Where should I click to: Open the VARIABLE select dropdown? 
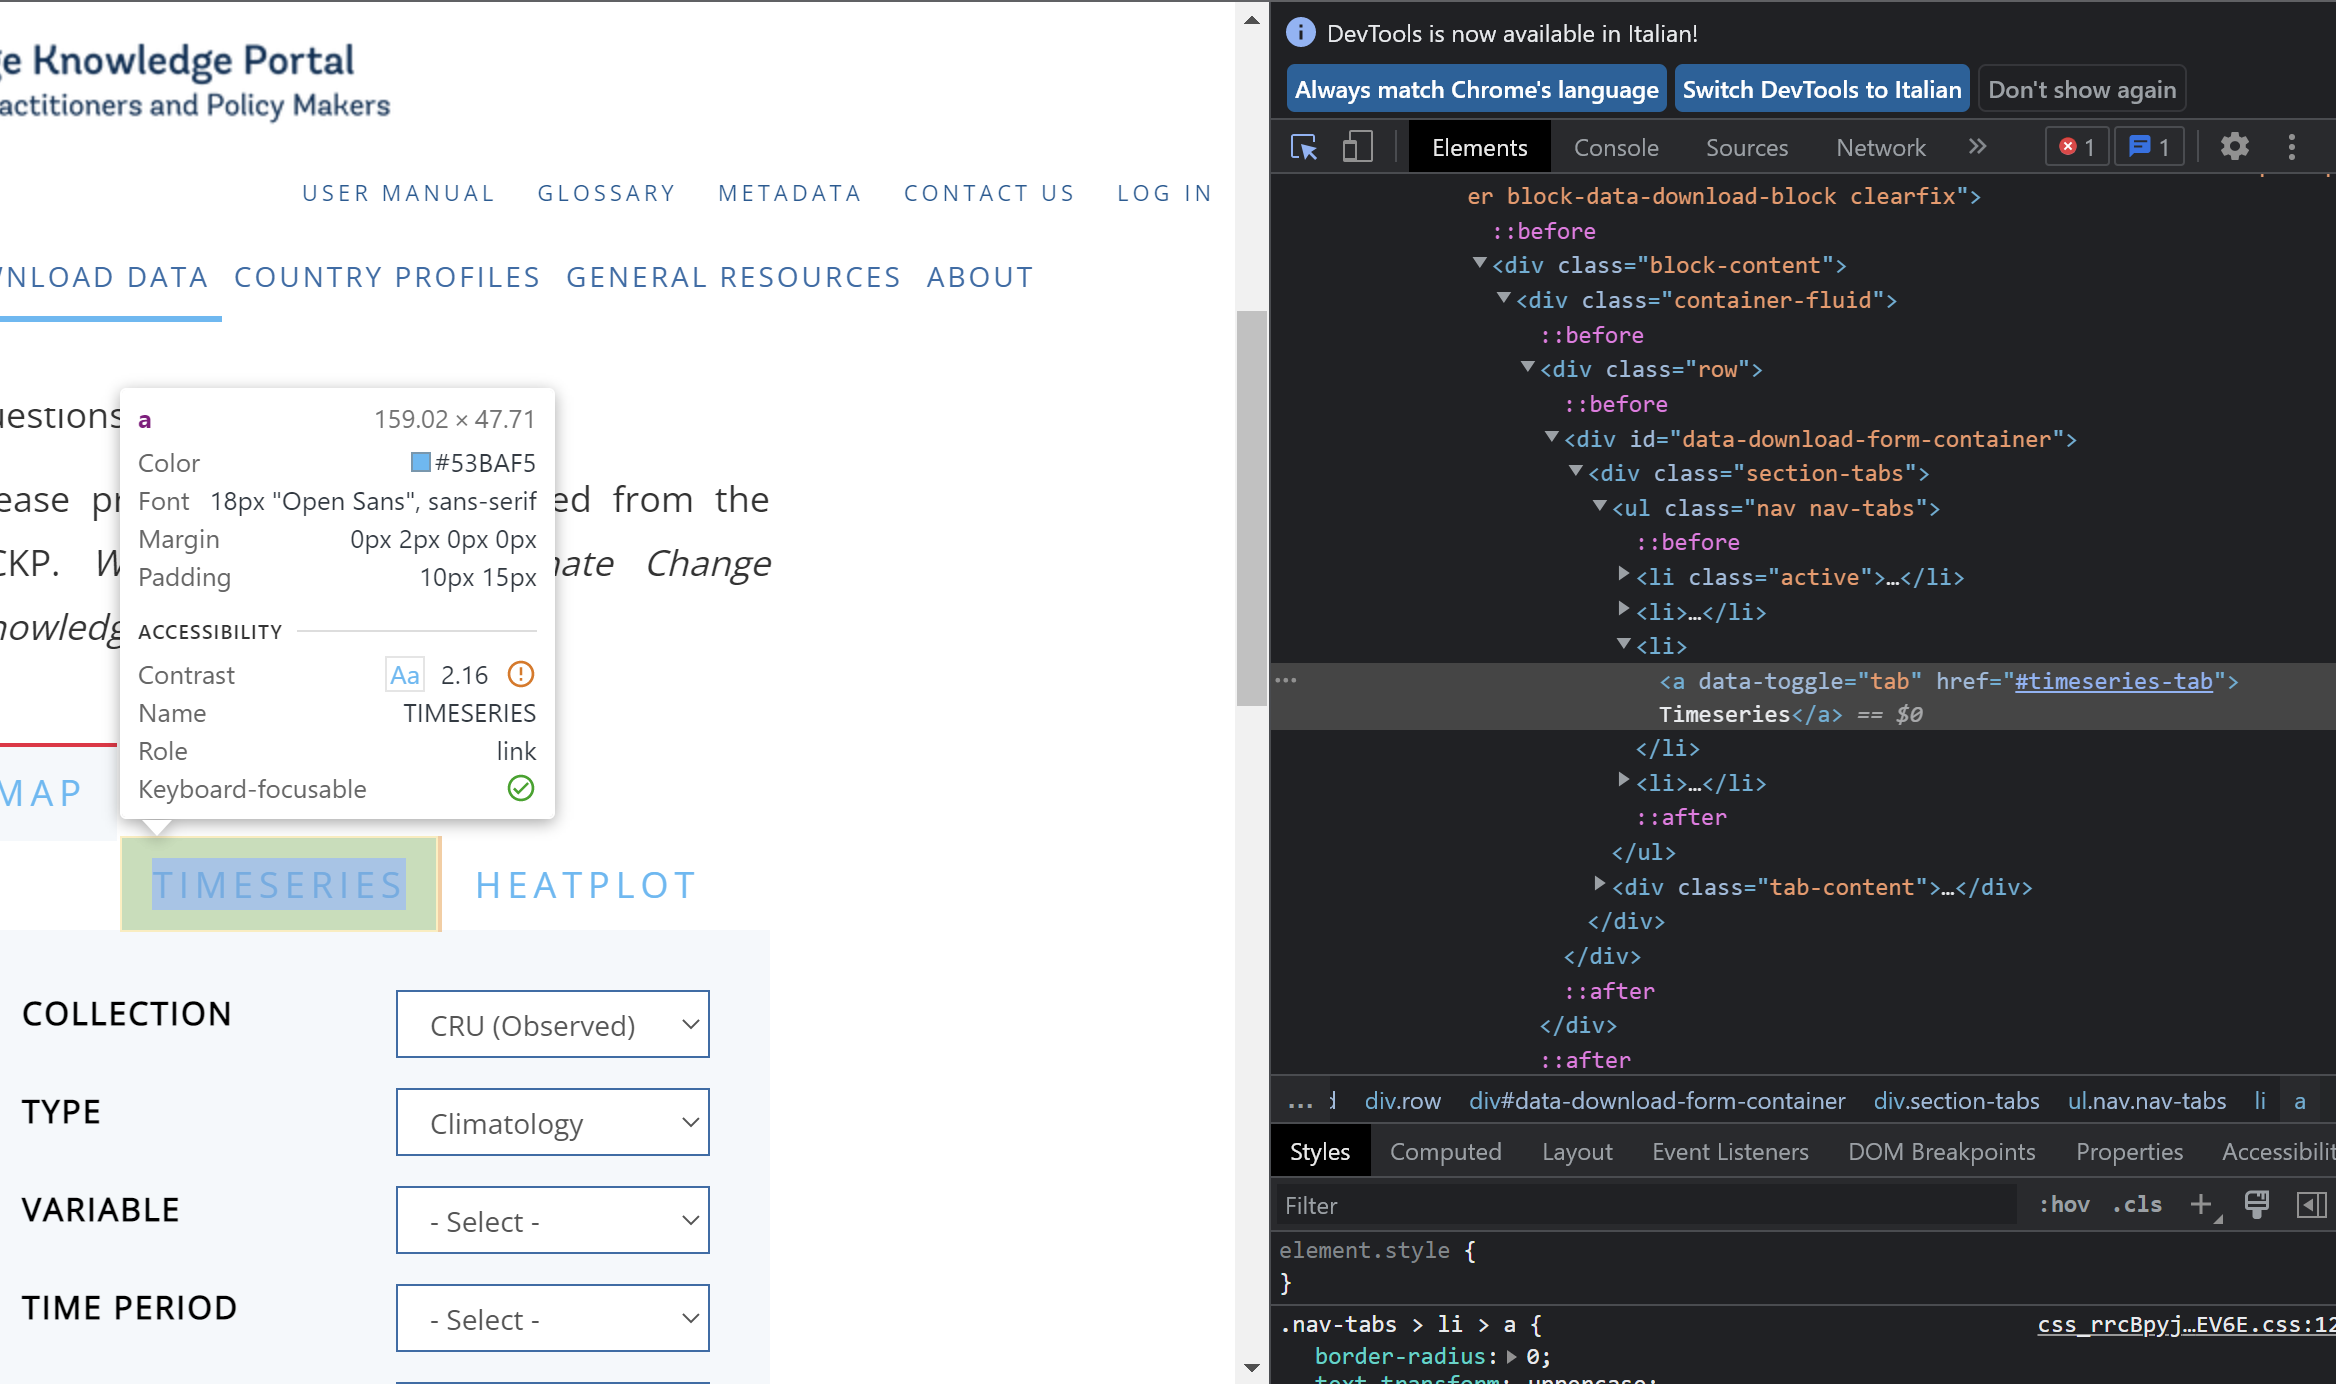(552, 1221)
